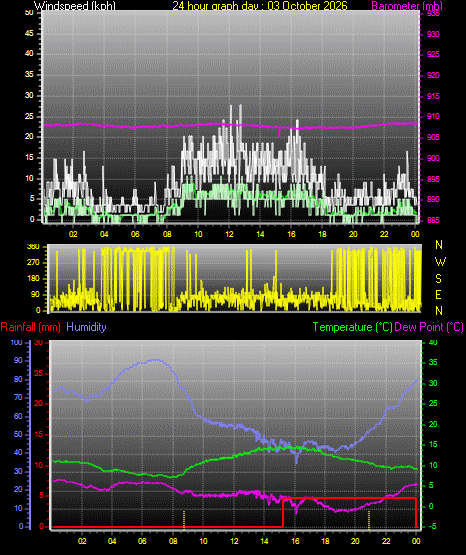Click the Rainfall (mm) legend label
This screenshot has width=466, height=555.
30,327
